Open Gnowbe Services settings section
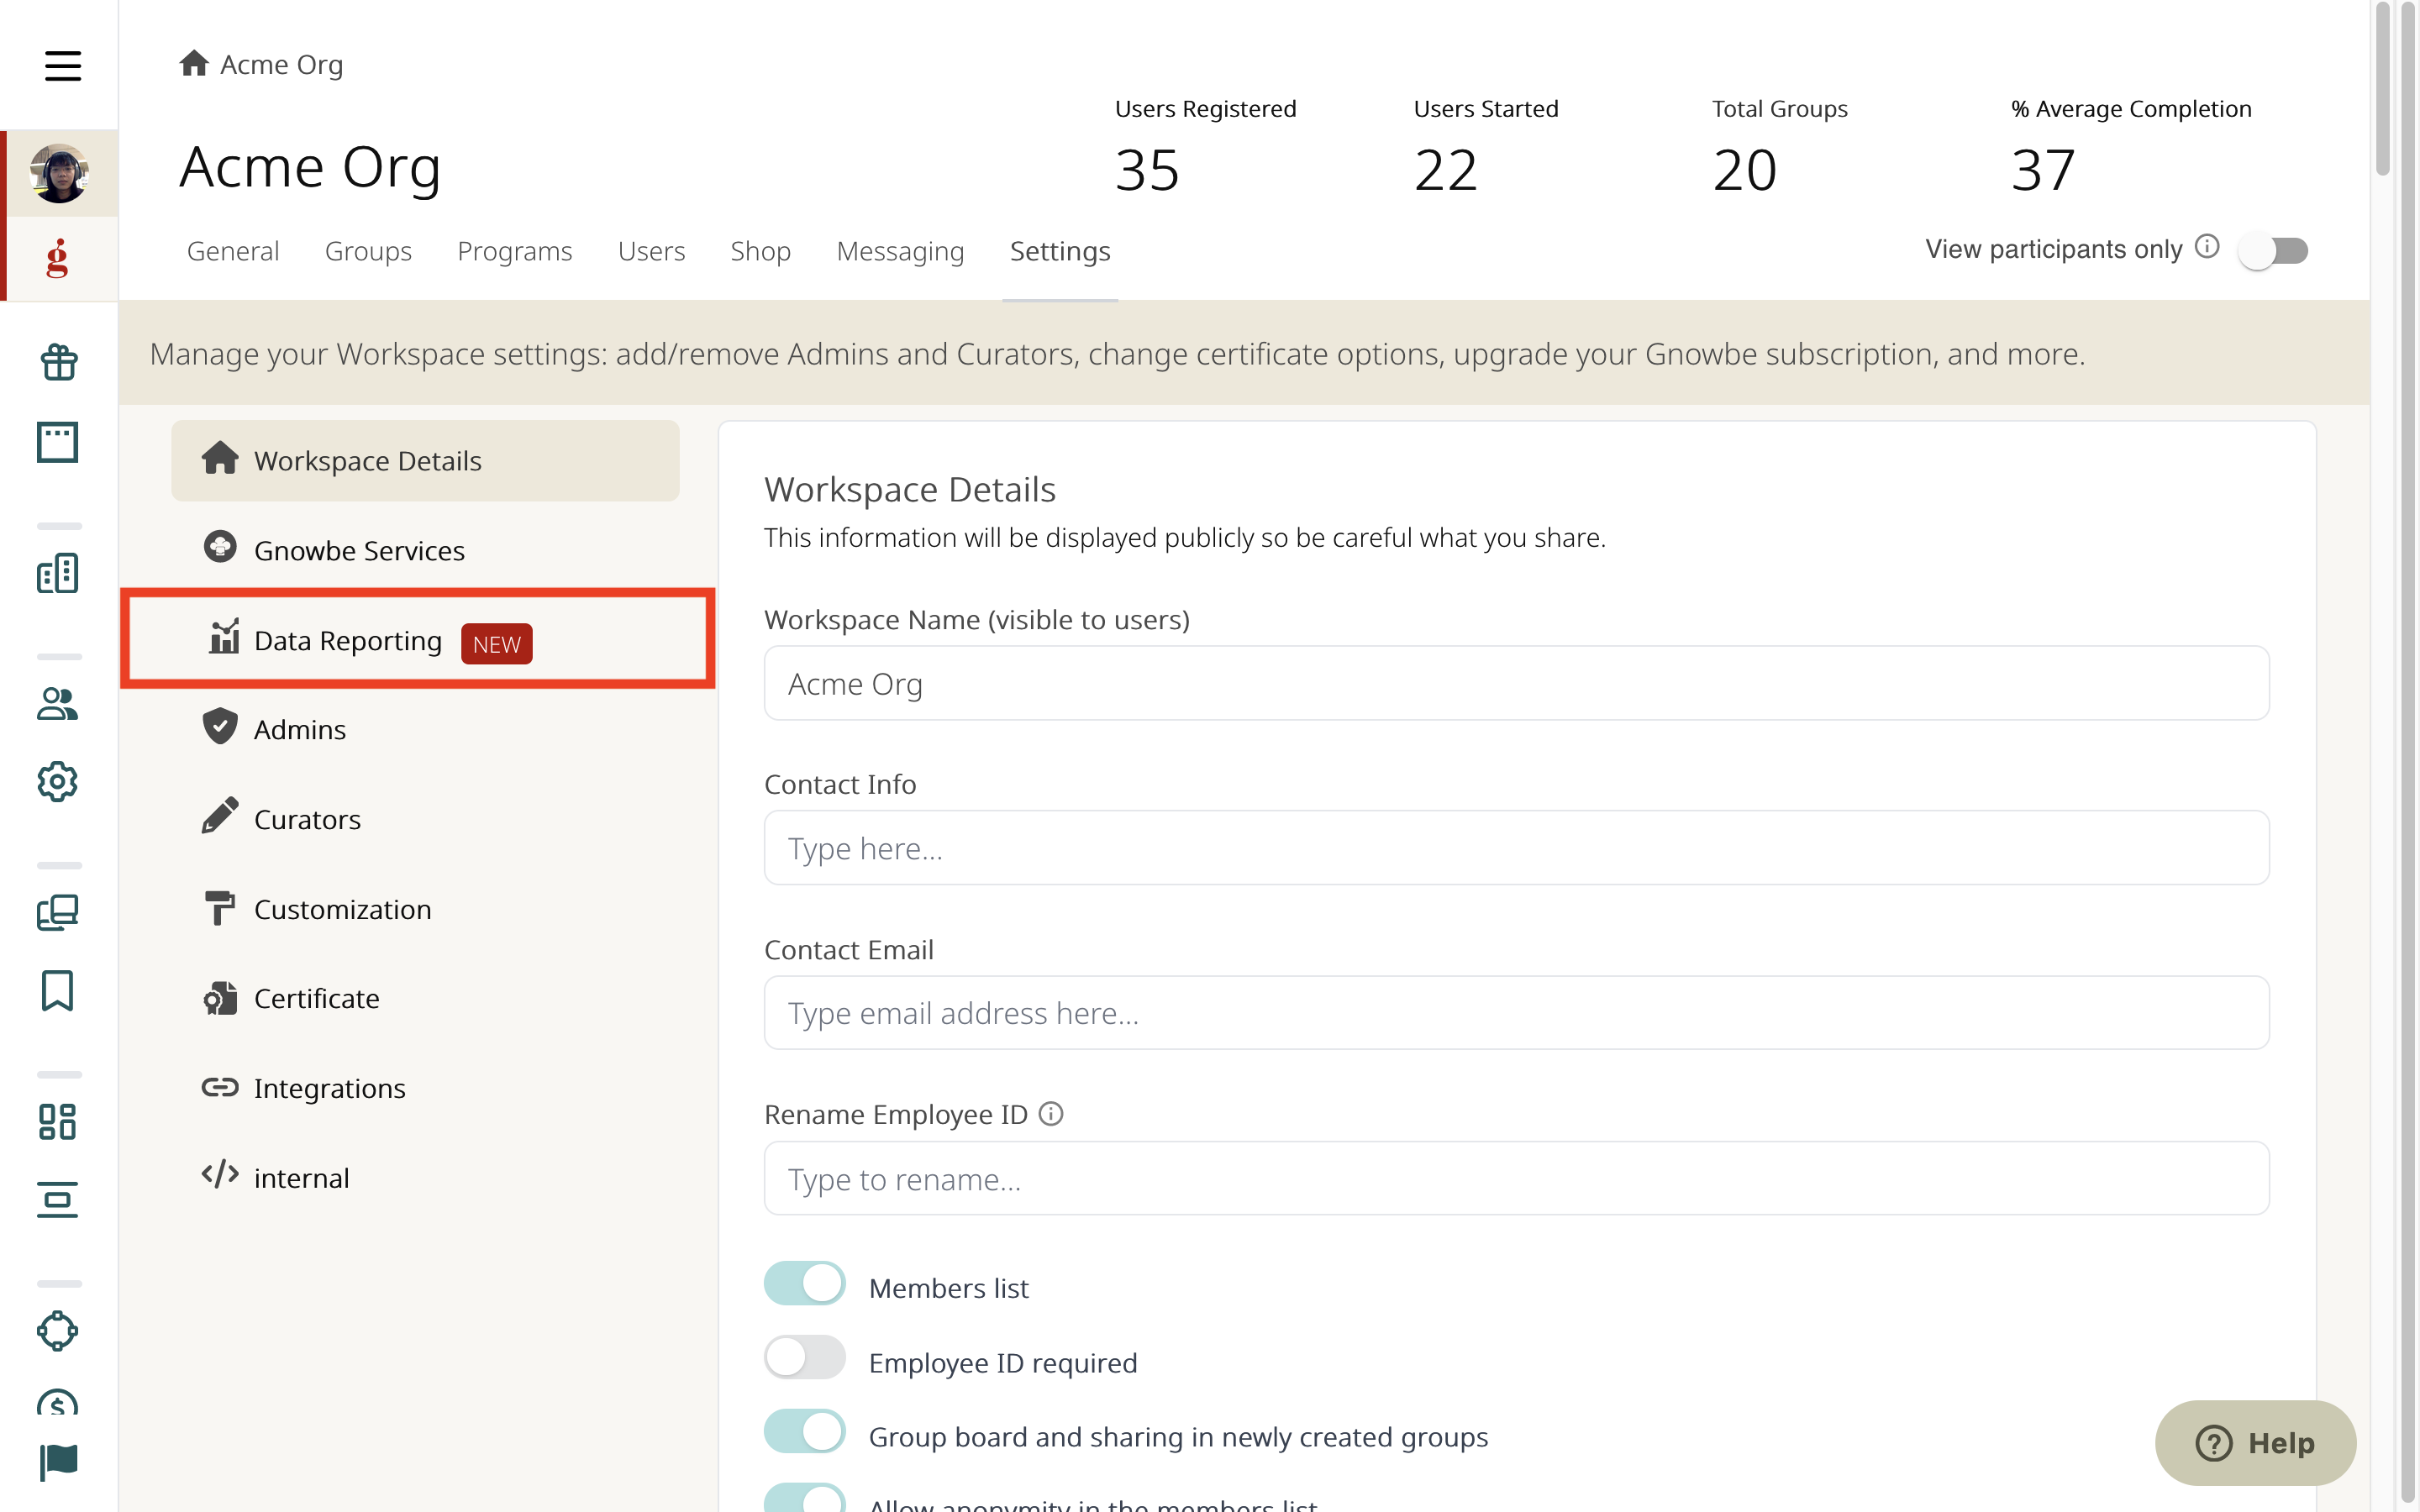 [x=425, y=551]
